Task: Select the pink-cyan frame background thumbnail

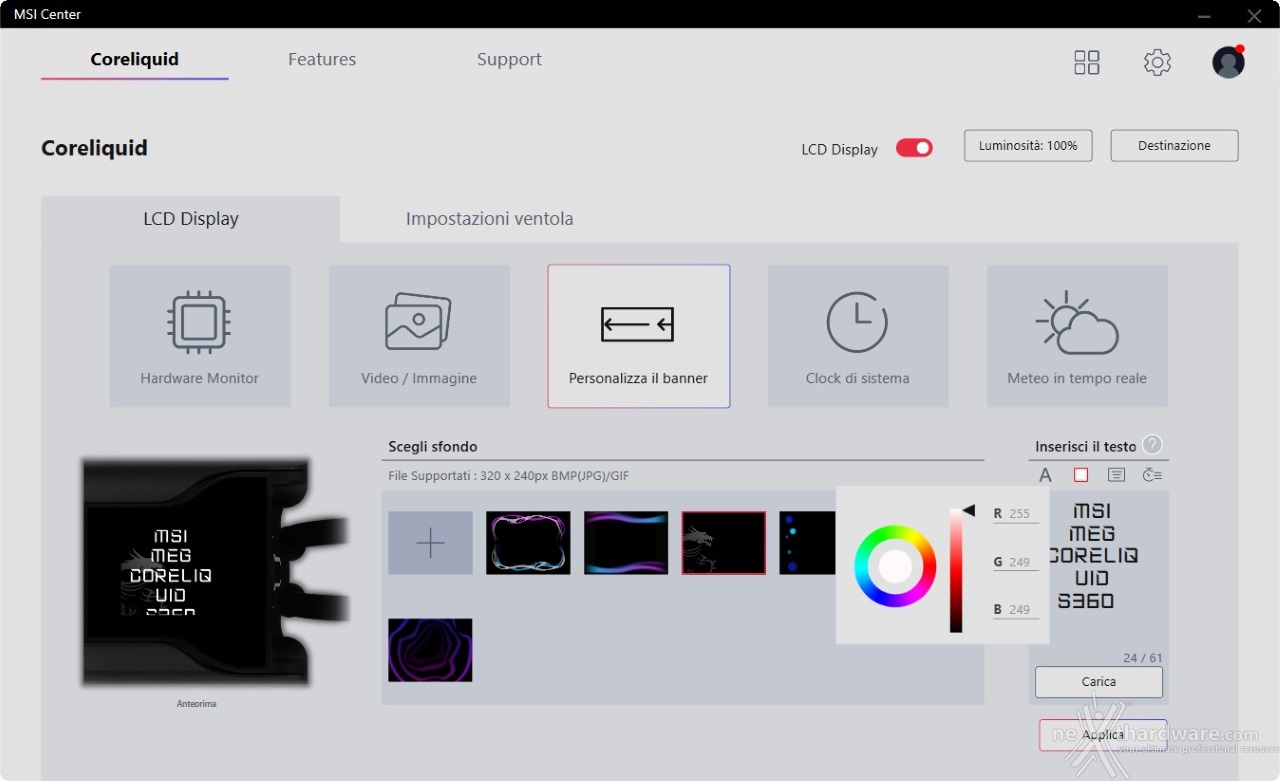Action: 529,543
